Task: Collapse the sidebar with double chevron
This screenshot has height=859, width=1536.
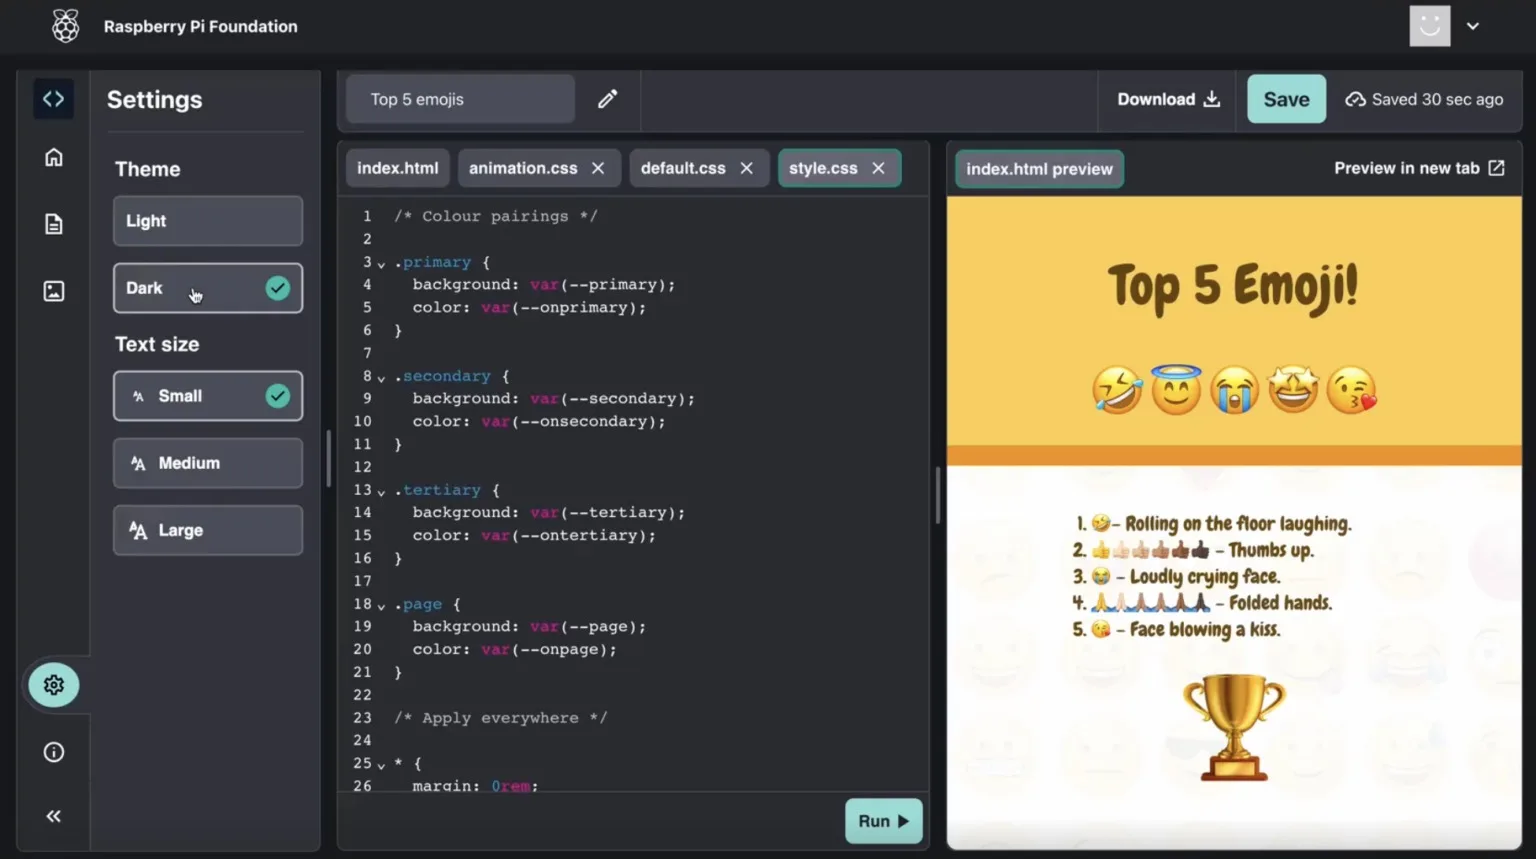Action: (x=54, y=816)
